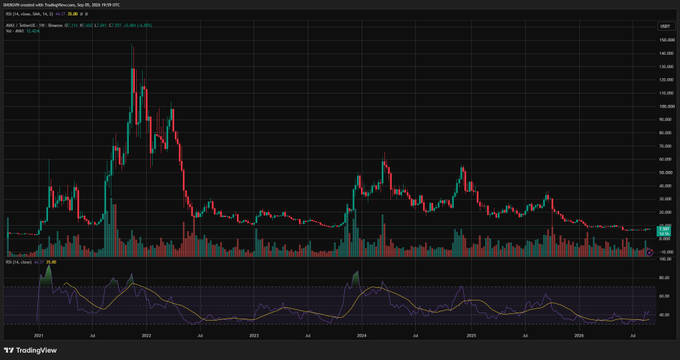Screen dimensions: 680x360
Task: Click the 2026 label on the time axis
Action: [x=579, y=336]
